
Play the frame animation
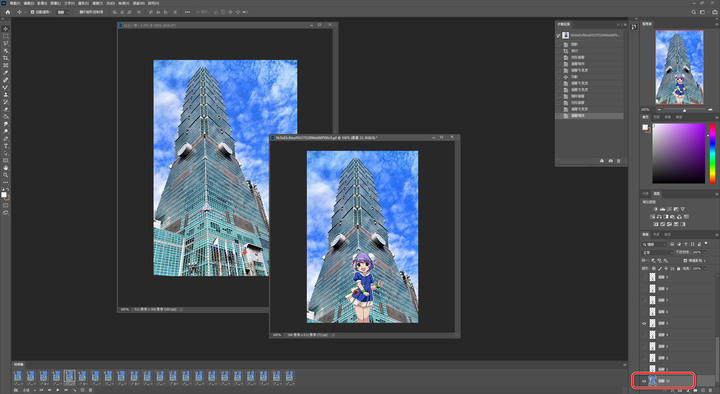click(57, 390)
